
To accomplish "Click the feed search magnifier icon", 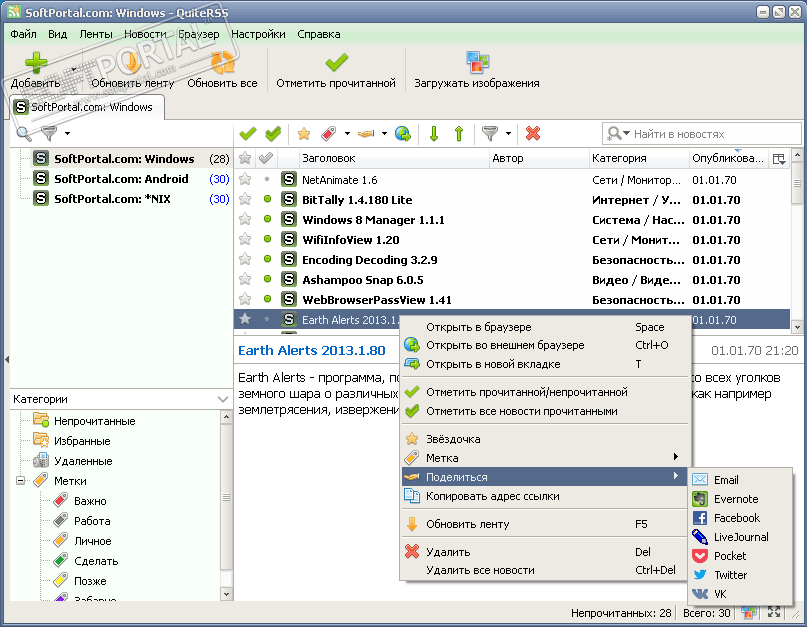I will click(24, 134).
